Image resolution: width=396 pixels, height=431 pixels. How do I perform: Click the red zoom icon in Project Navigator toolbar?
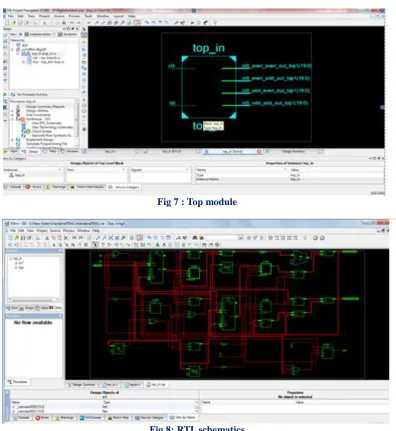[x=123, y=23]
